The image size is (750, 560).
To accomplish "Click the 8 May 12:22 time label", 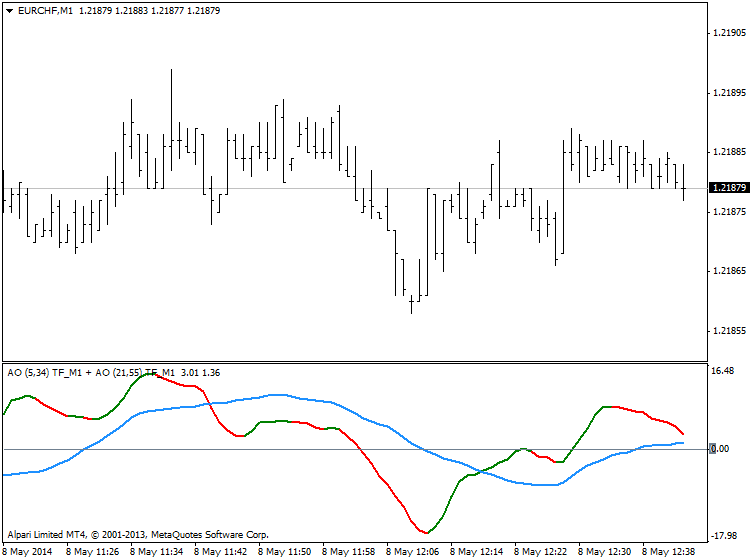I will 541,551.
